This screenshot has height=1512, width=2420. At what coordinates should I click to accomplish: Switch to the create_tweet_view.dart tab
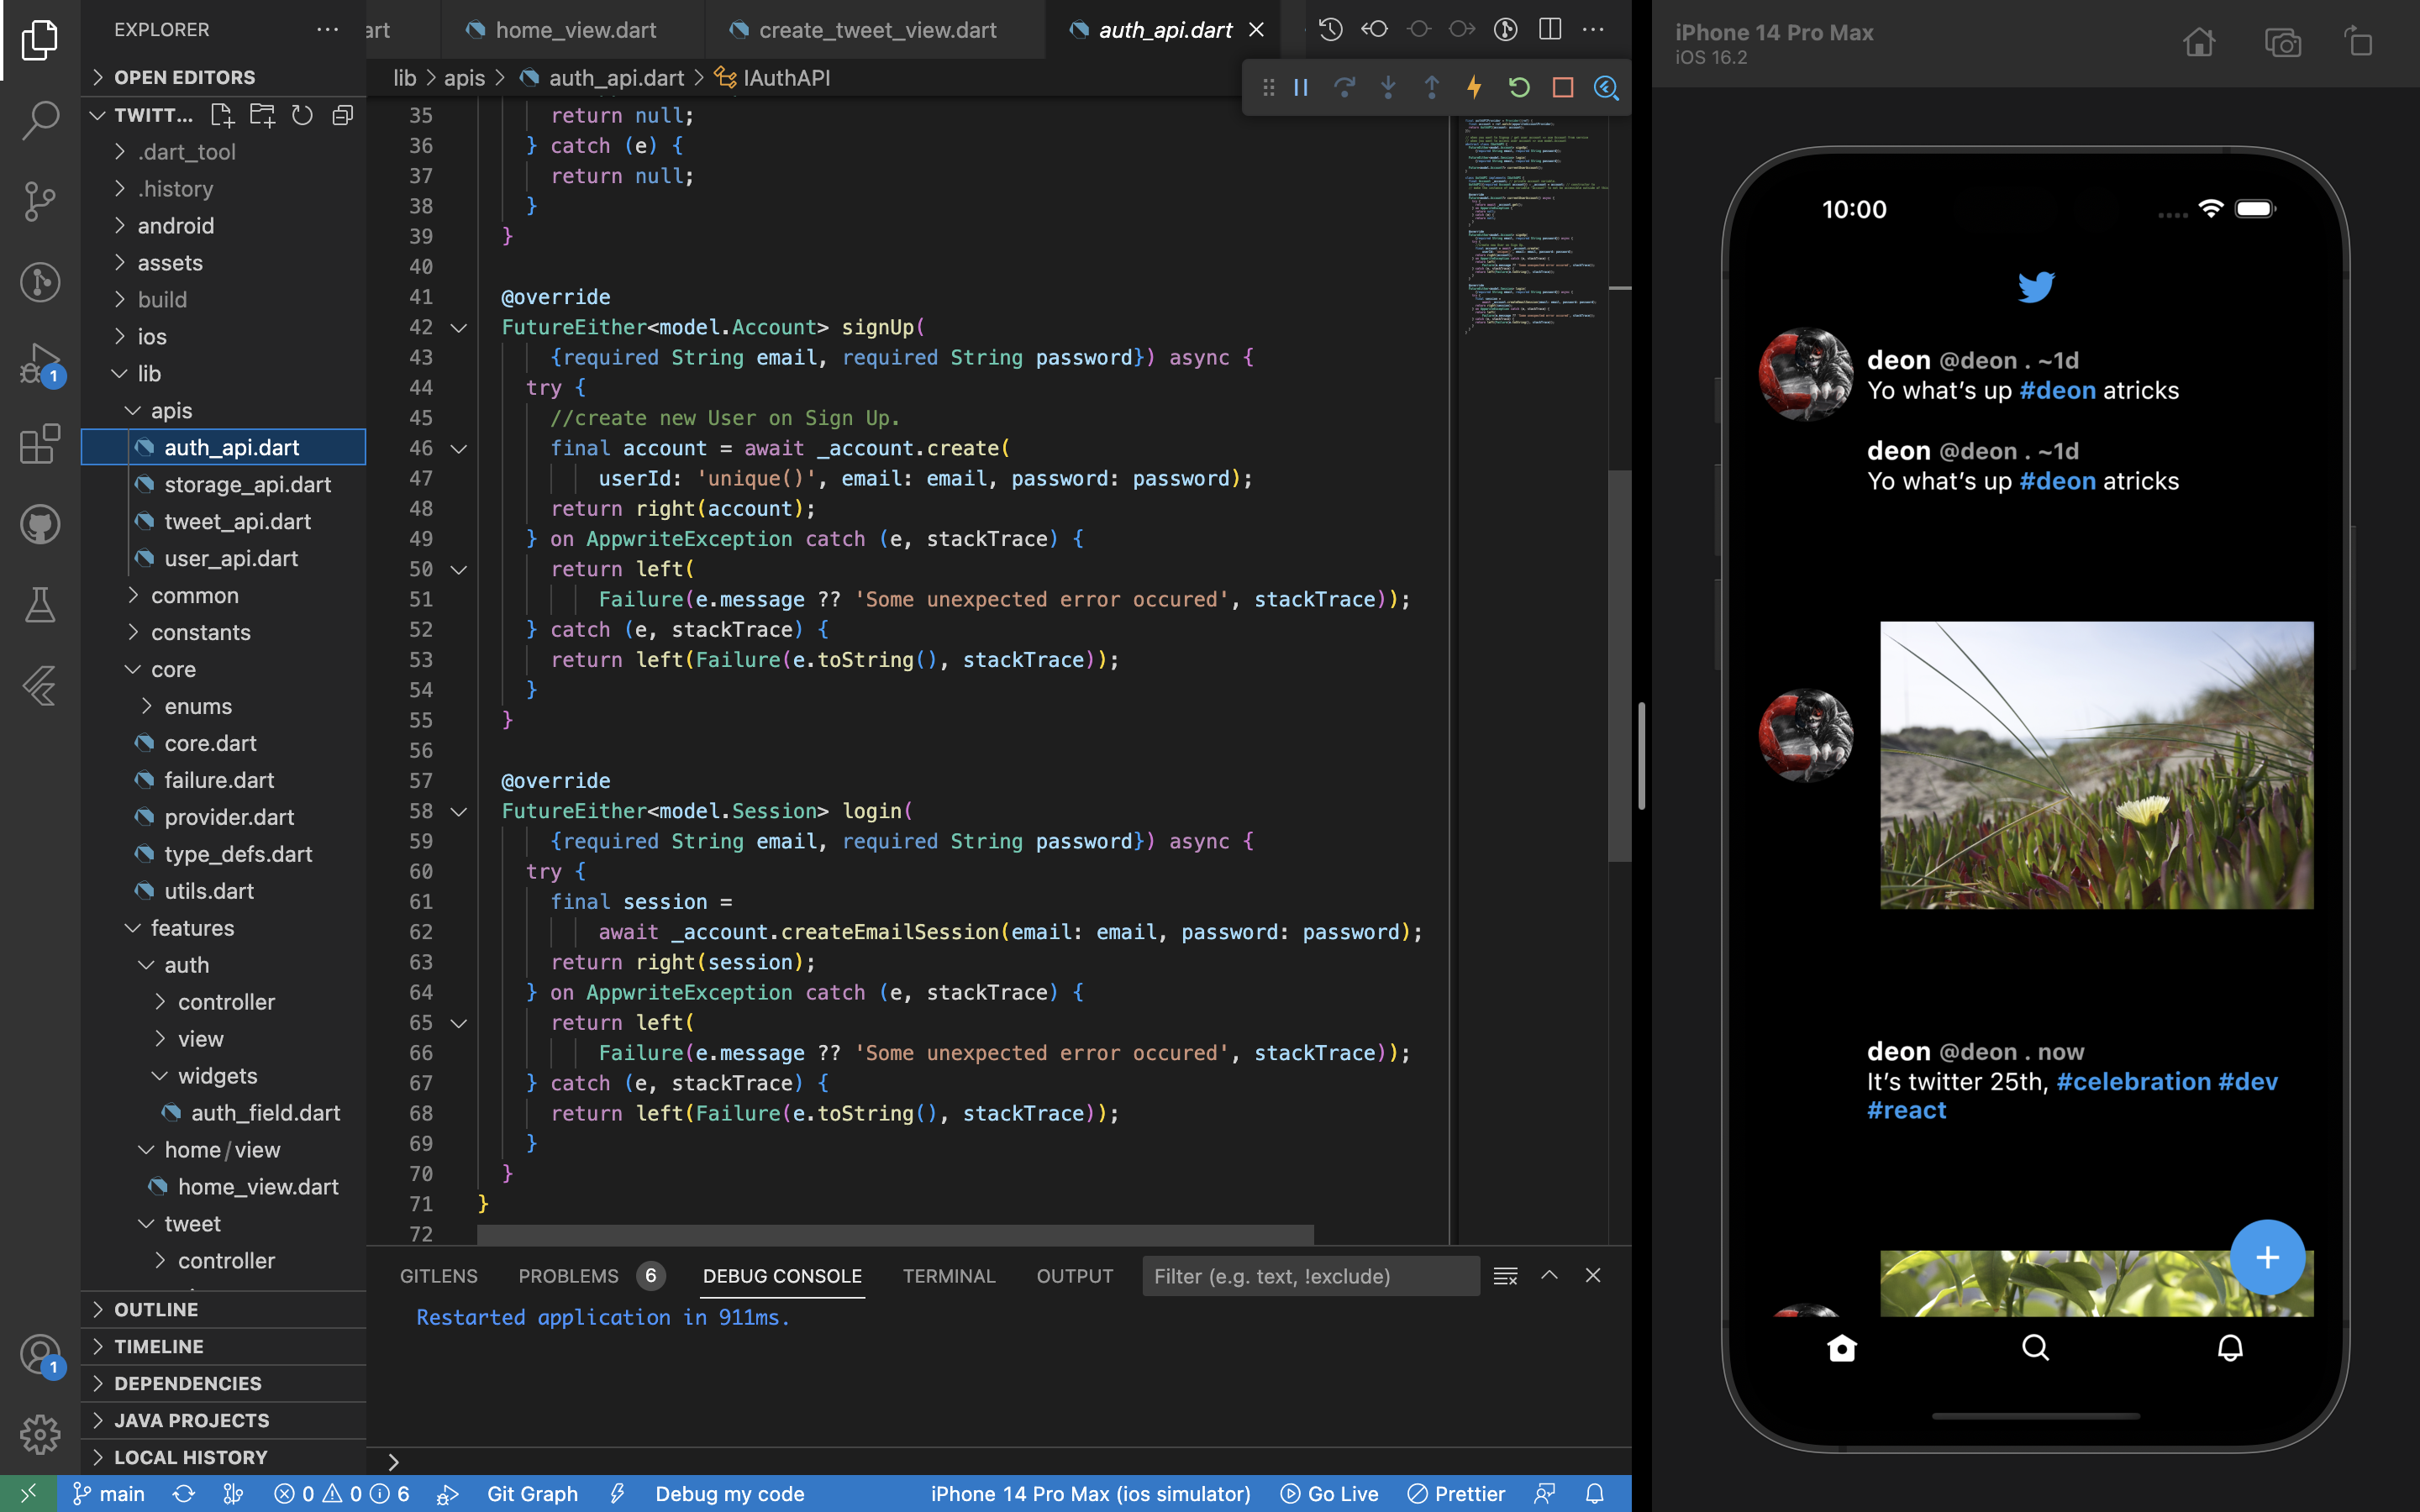tap(875, 30)
